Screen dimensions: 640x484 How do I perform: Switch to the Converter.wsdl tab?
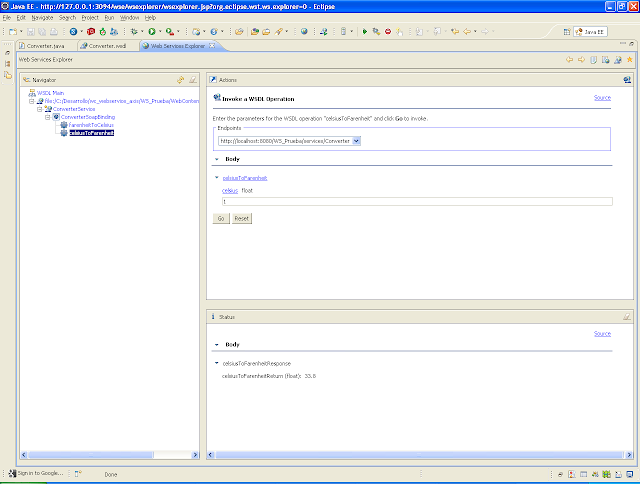[x=107, y=46]
